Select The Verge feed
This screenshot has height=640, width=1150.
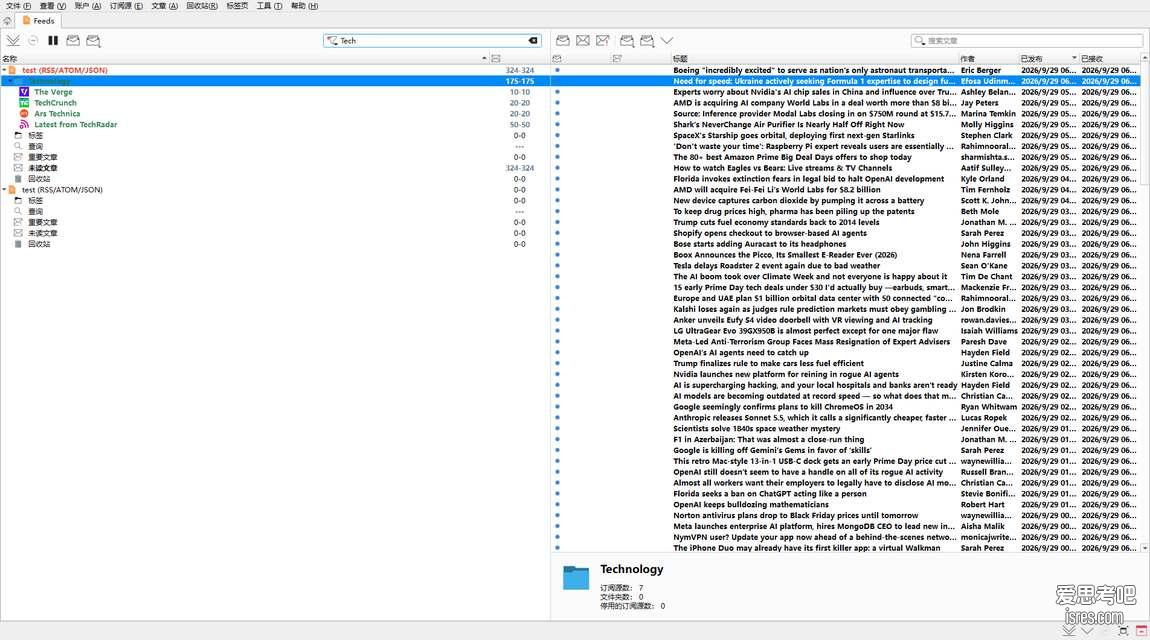click(x=53, y=92)
